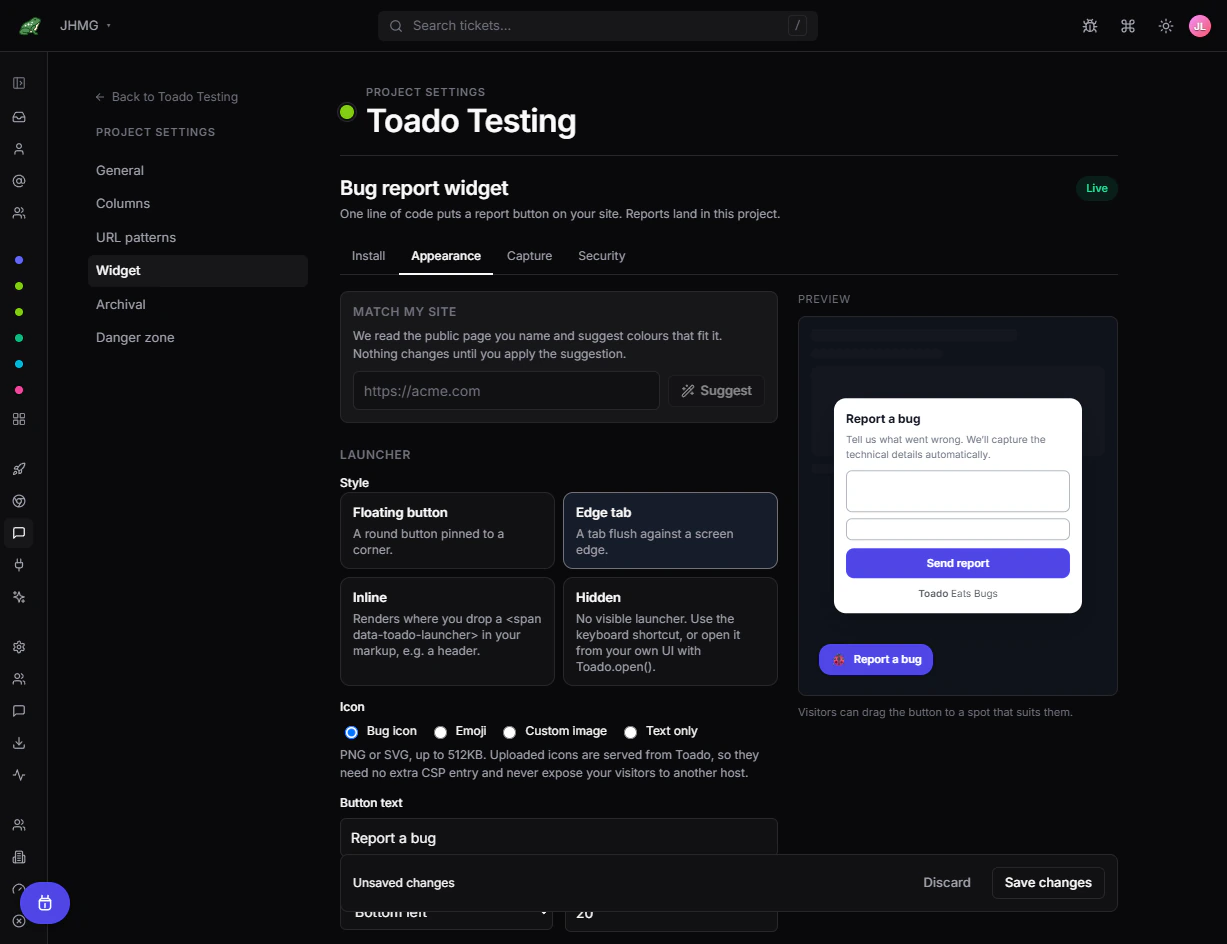Select the Bug icon radio option
Screen dimensions: 1227x944
351,732
